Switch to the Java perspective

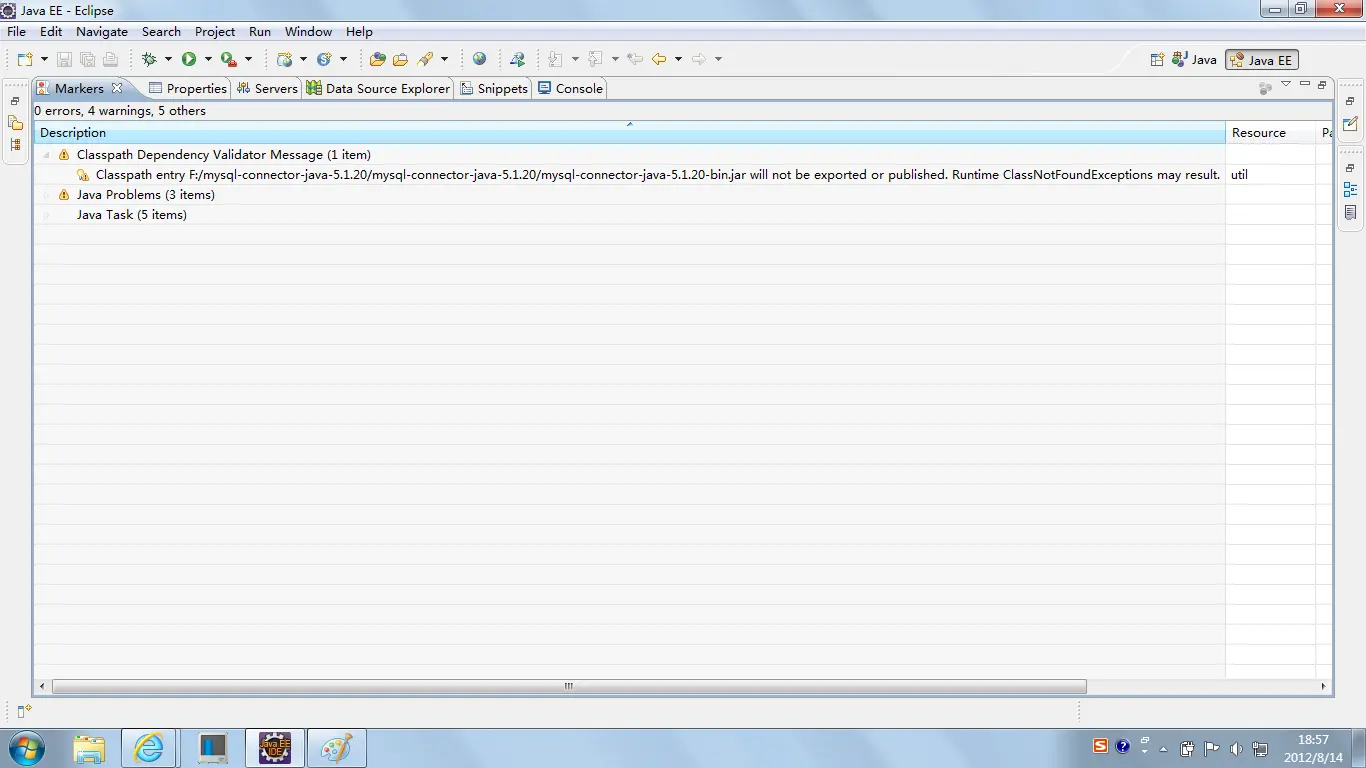coord(1194,60)
